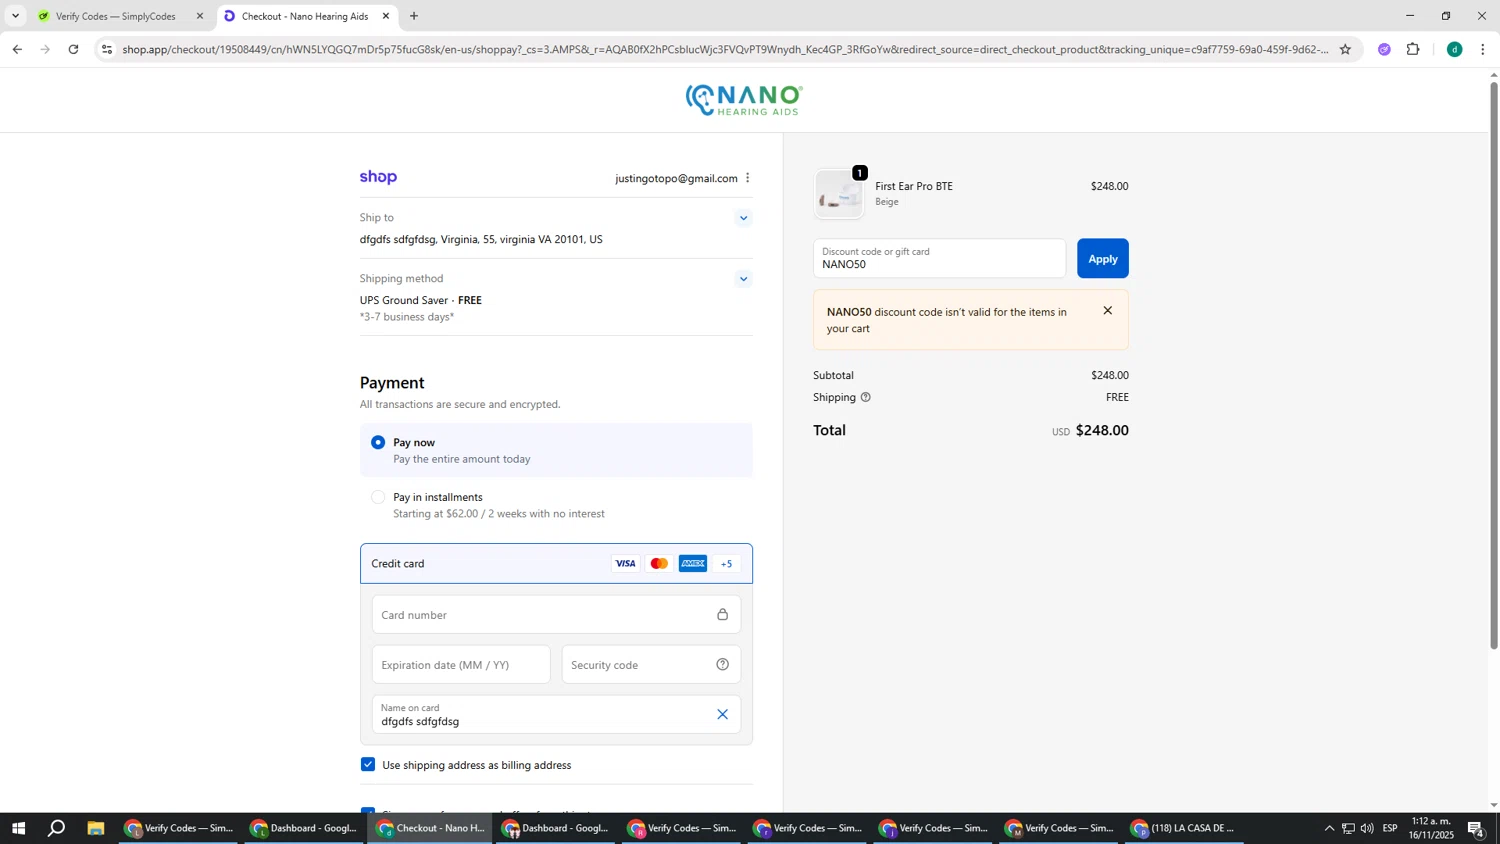Open Checkout Nano taskbar window
Screen dimensions: 1500x844
(x=430, y=828)
